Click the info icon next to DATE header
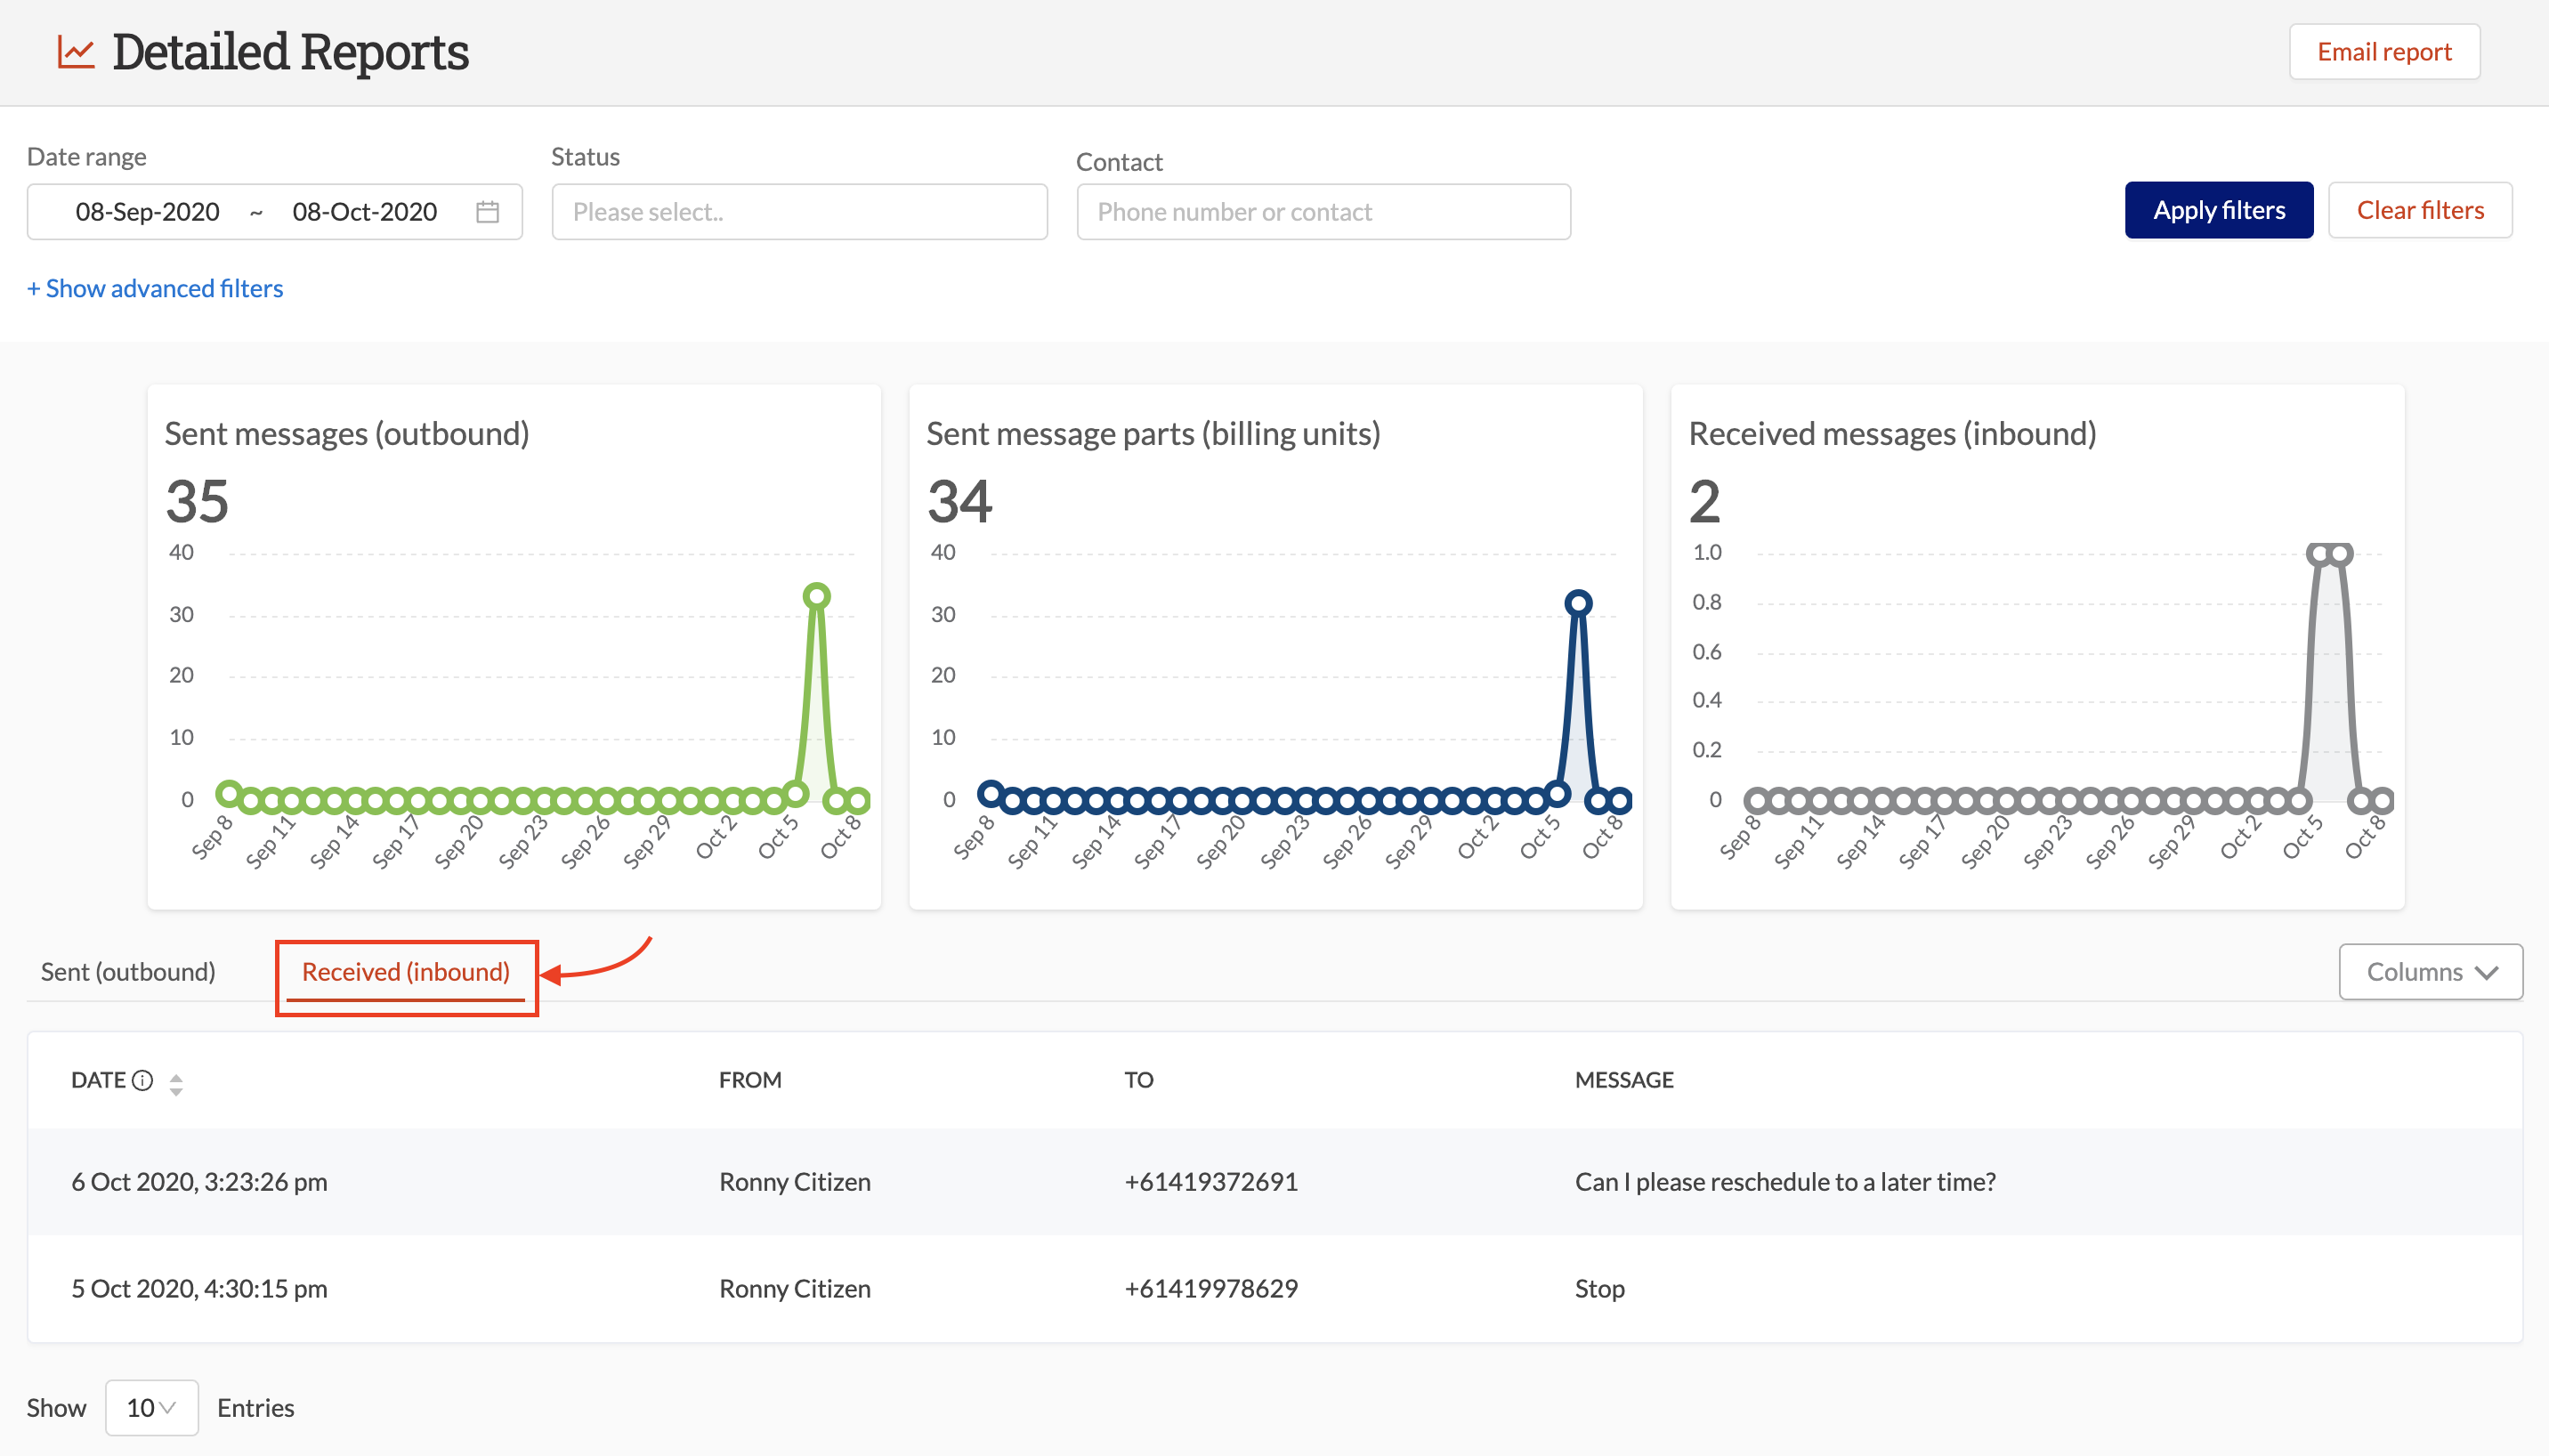Screen dimensions: 2549x1456 [x=143, y=1080]
